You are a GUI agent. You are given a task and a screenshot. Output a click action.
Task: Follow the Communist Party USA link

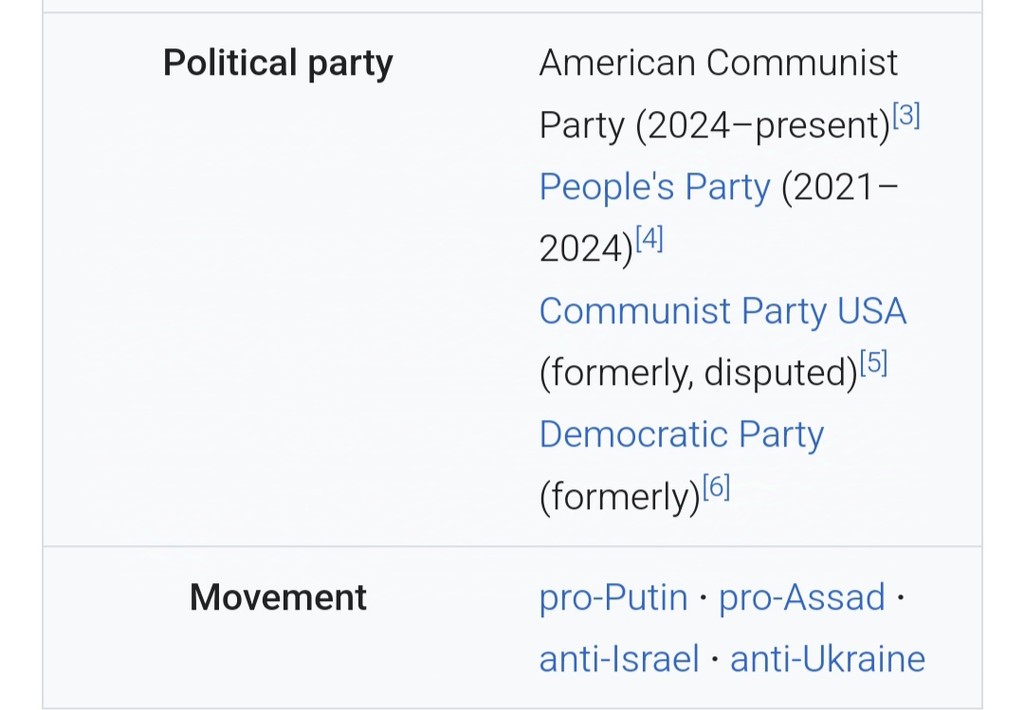tap(722, 311)
